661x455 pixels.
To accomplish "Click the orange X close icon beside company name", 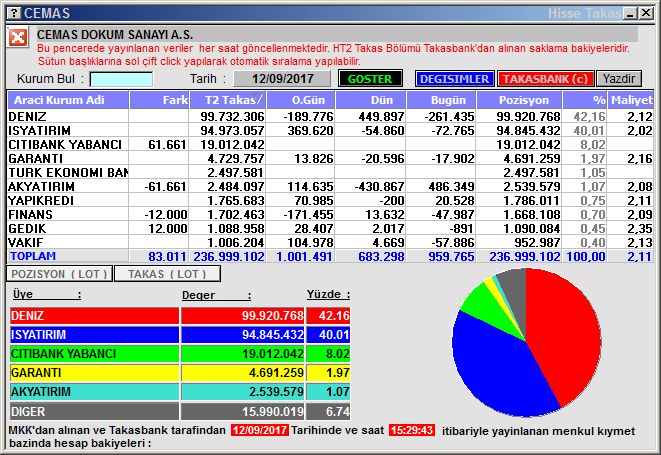I will coord(17,38).
